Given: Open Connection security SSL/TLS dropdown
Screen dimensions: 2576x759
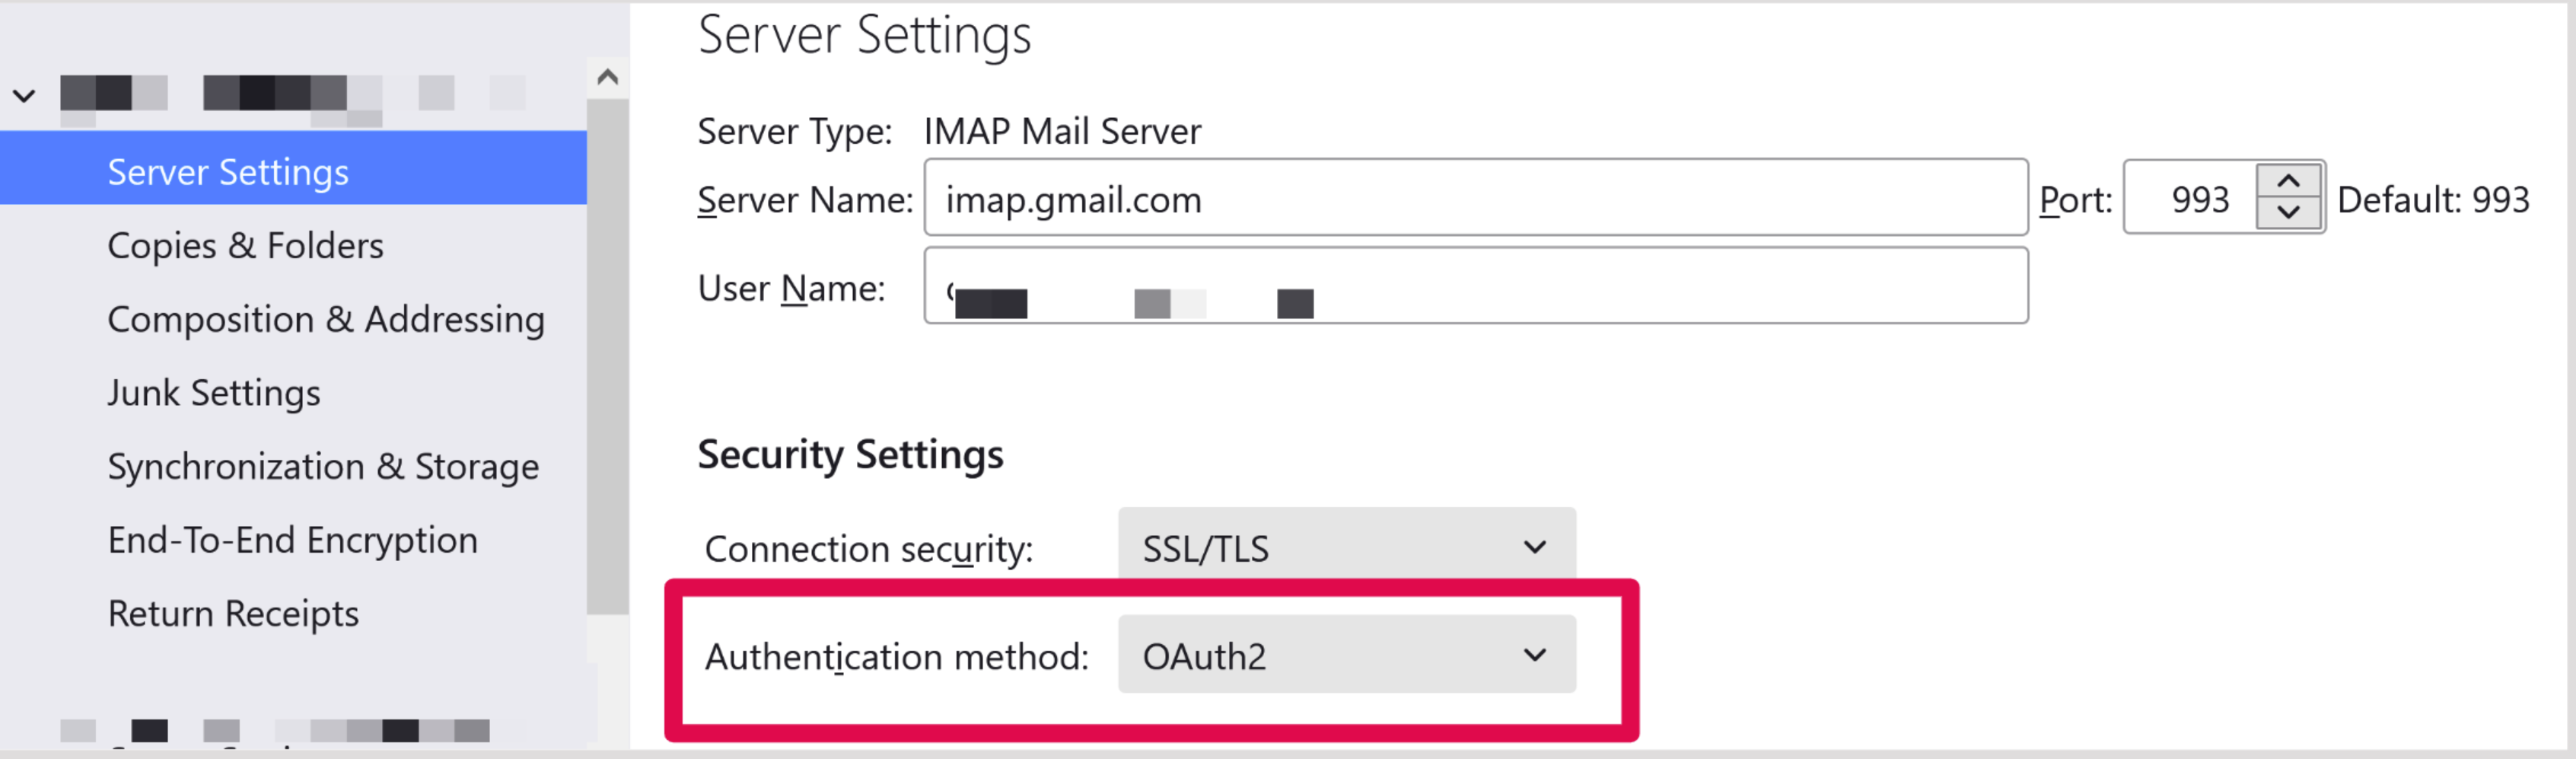Looking at the screenshot, I should click(1347, 547).
